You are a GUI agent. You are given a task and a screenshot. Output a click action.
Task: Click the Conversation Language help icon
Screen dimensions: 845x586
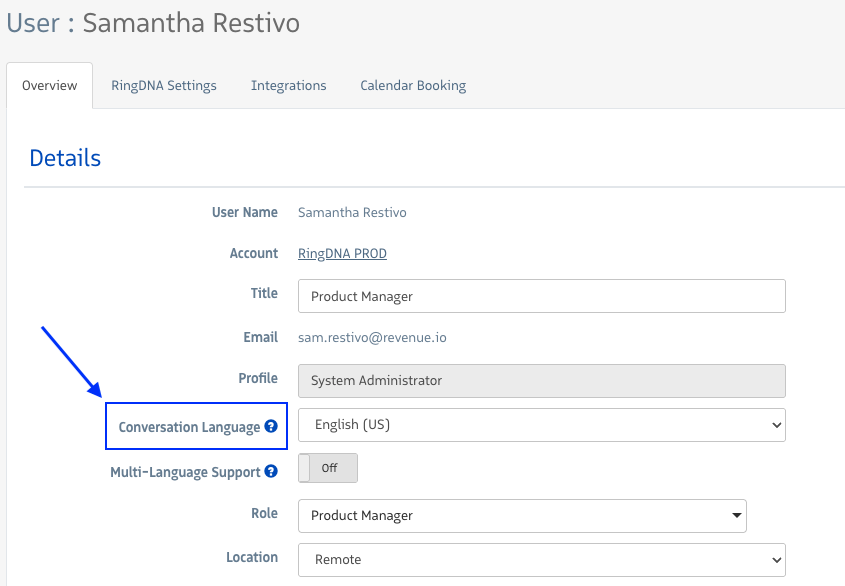pos(270,427)
